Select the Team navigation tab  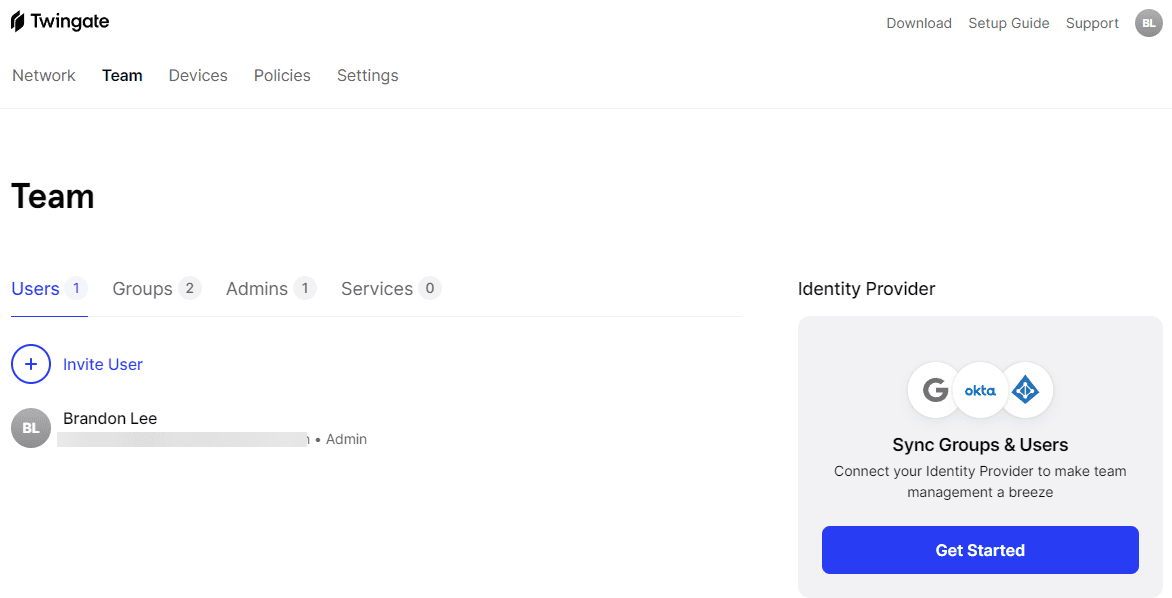(x=122, y=75)
